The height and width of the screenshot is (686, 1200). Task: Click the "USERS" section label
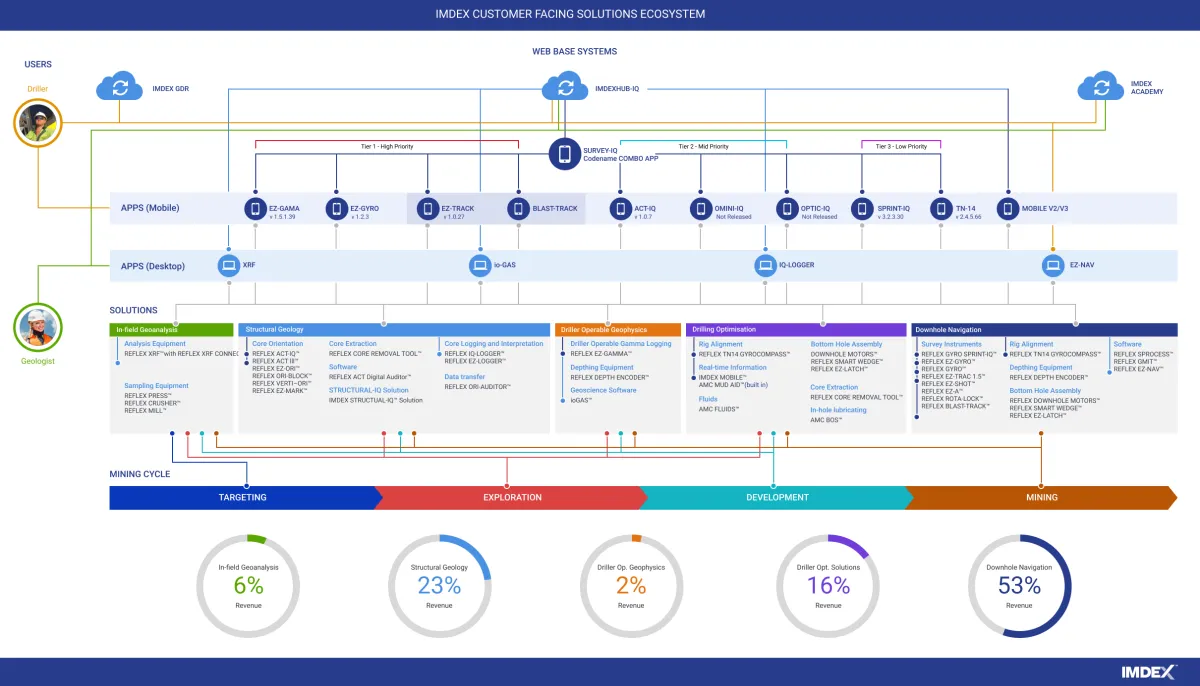tap(38, 65)
